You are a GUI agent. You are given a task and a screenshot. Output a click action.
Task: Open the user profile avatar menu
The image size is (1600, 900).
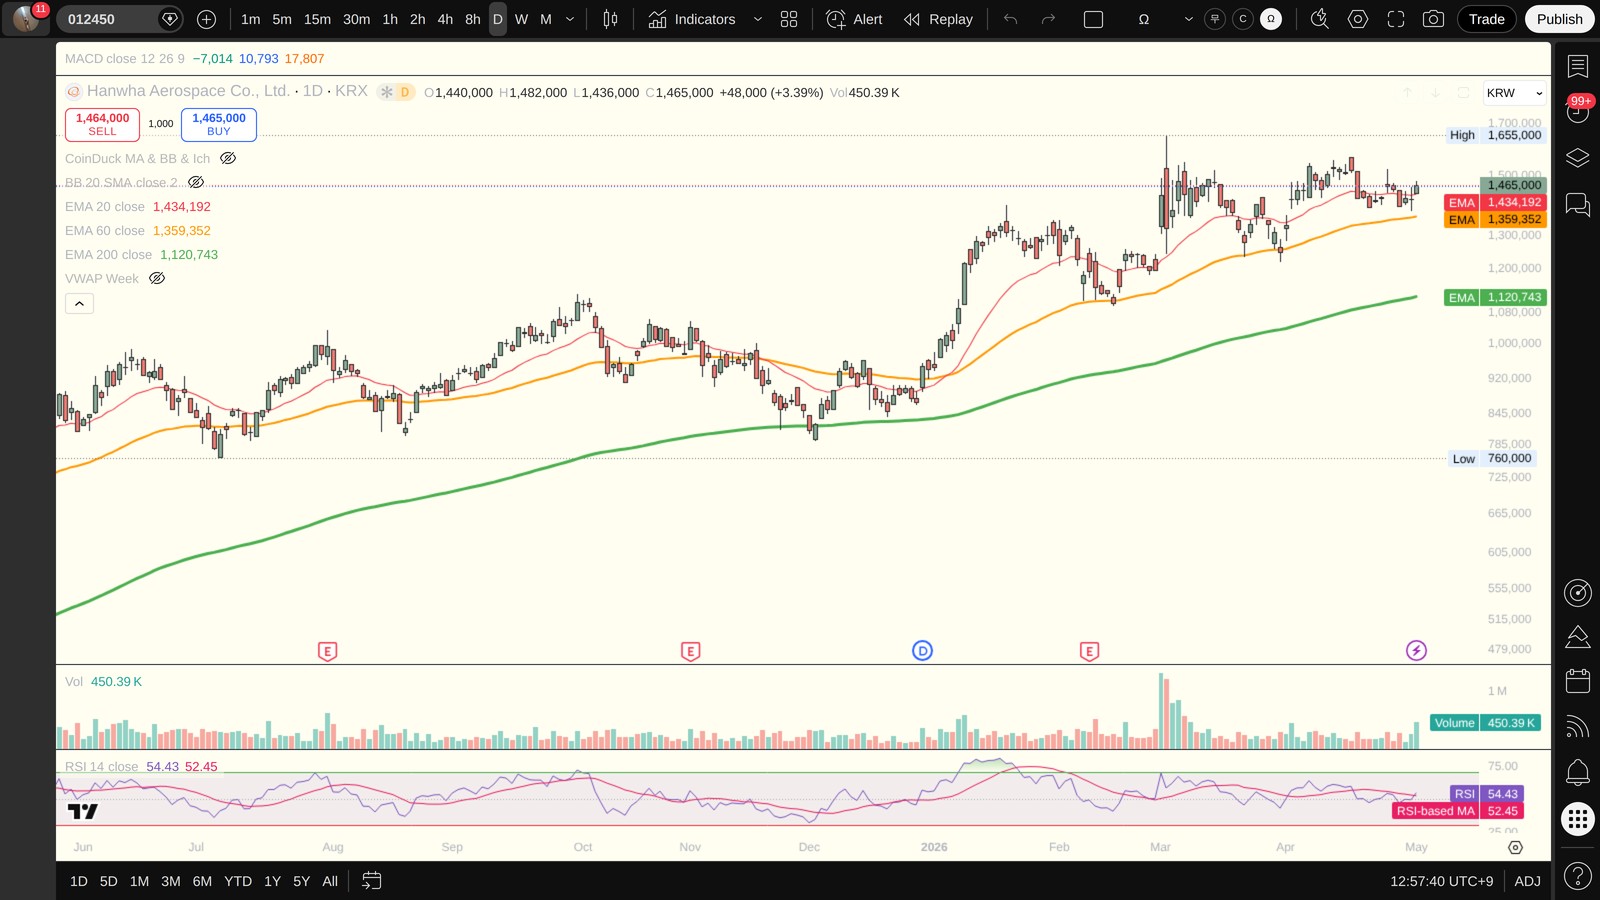(x=26, y=18)
